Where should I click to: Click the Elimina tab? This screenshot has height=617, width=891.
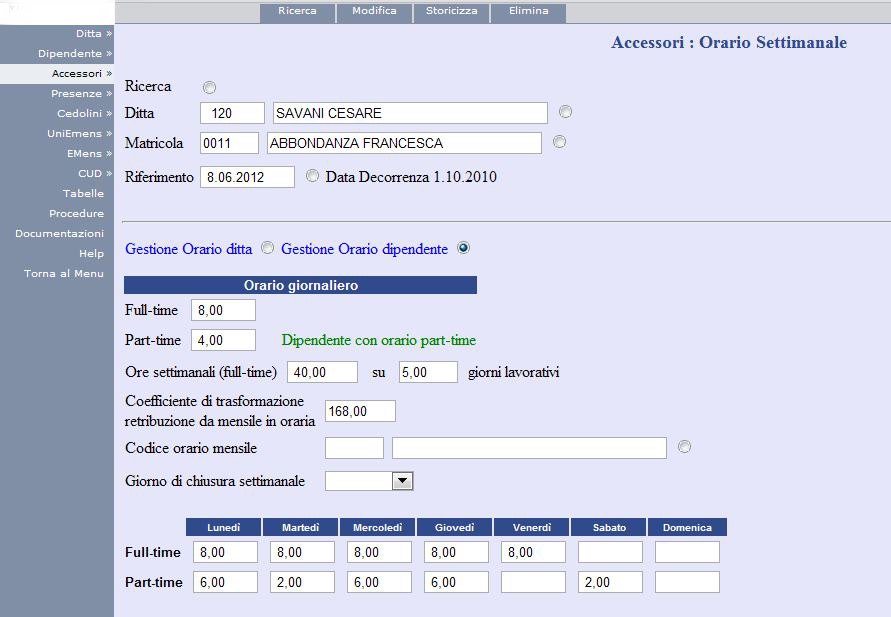point(528,12)
